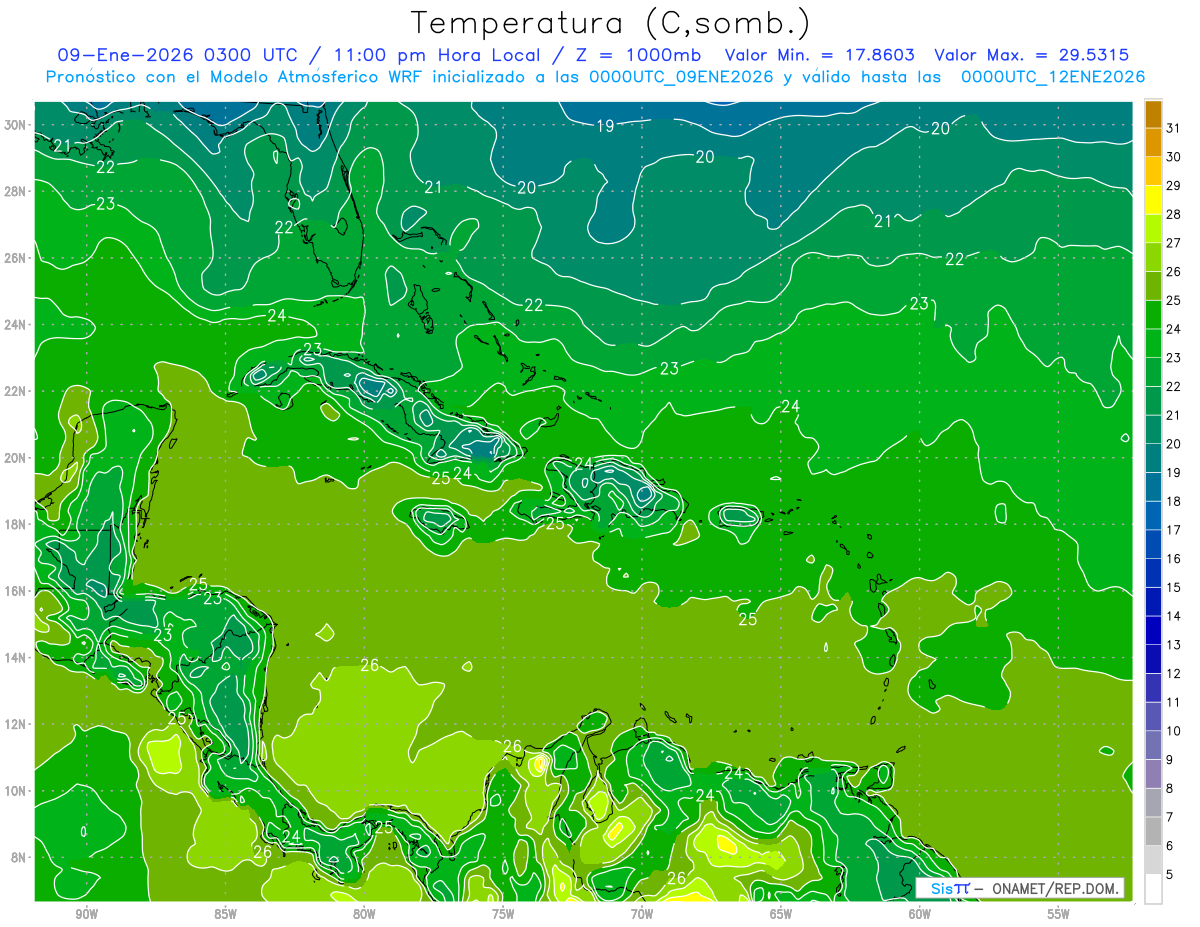Click the '14N' latitude label
Image resolution: width=1200 pixels, height=927 pixels.
tap(17, 658)
